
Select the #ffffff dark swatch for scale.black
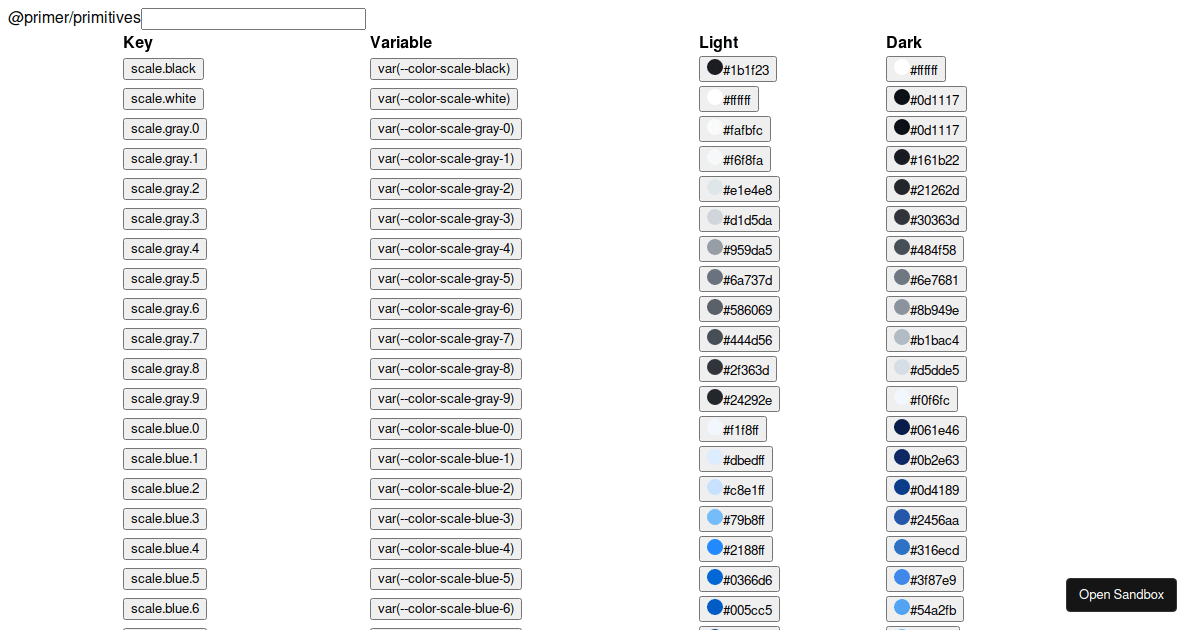pos(916,69)
